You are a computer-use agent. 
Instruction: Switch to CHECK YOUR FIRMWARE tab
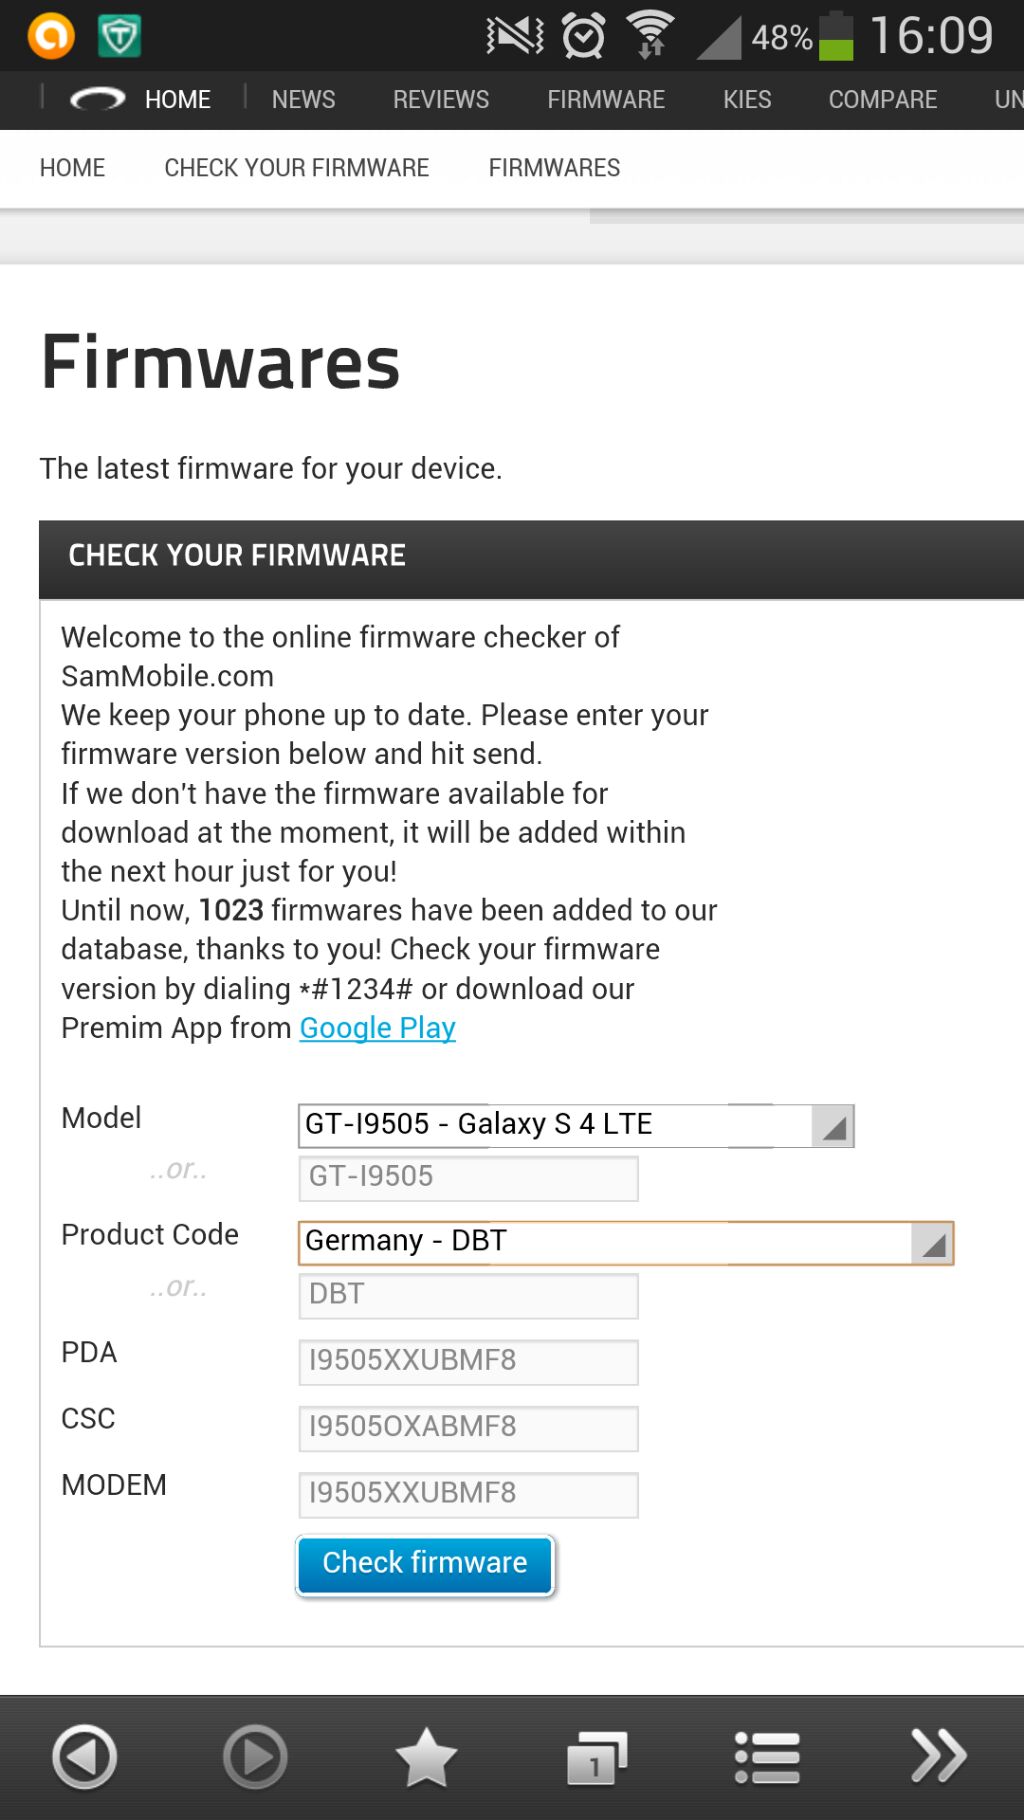(297, 168)
